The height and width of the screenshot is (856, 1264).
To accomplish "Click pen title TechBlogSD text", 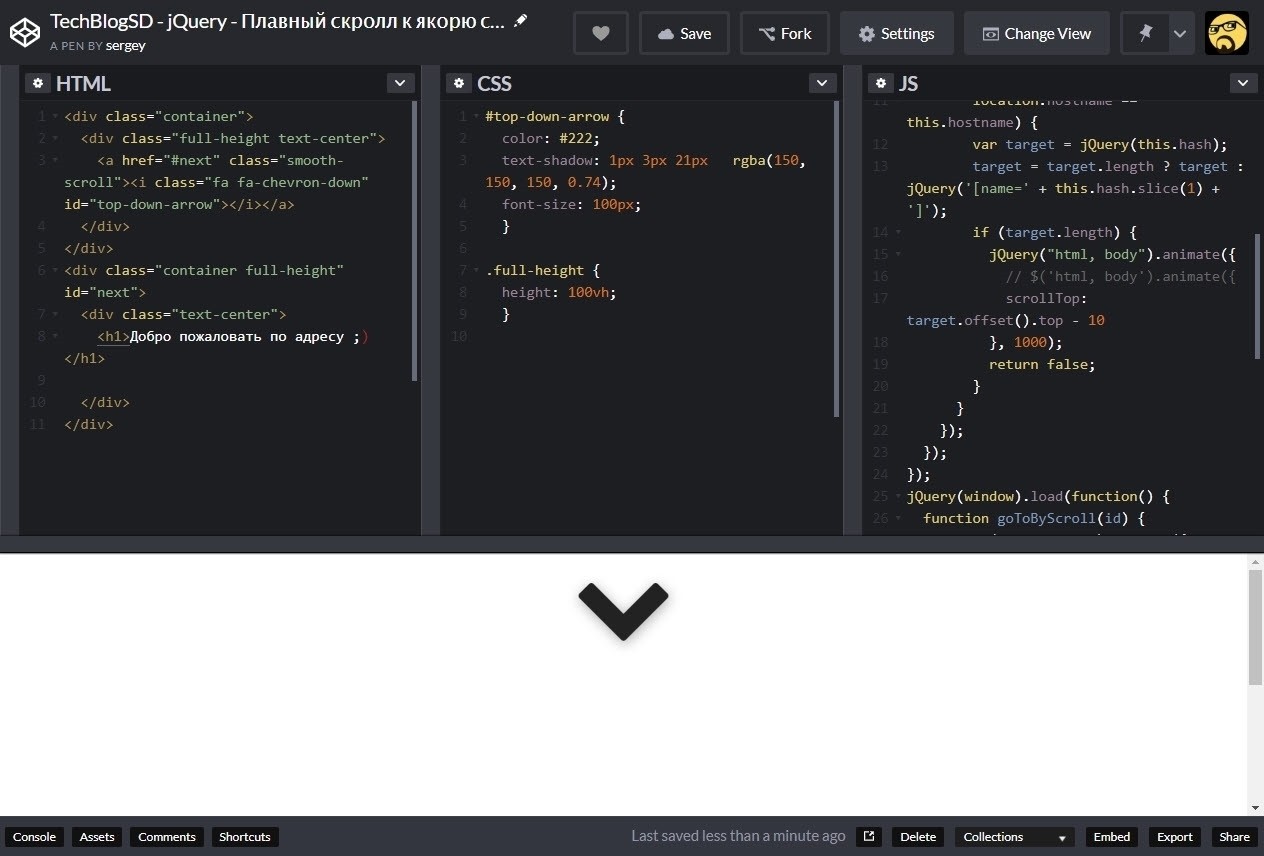I will click(277, 21).
